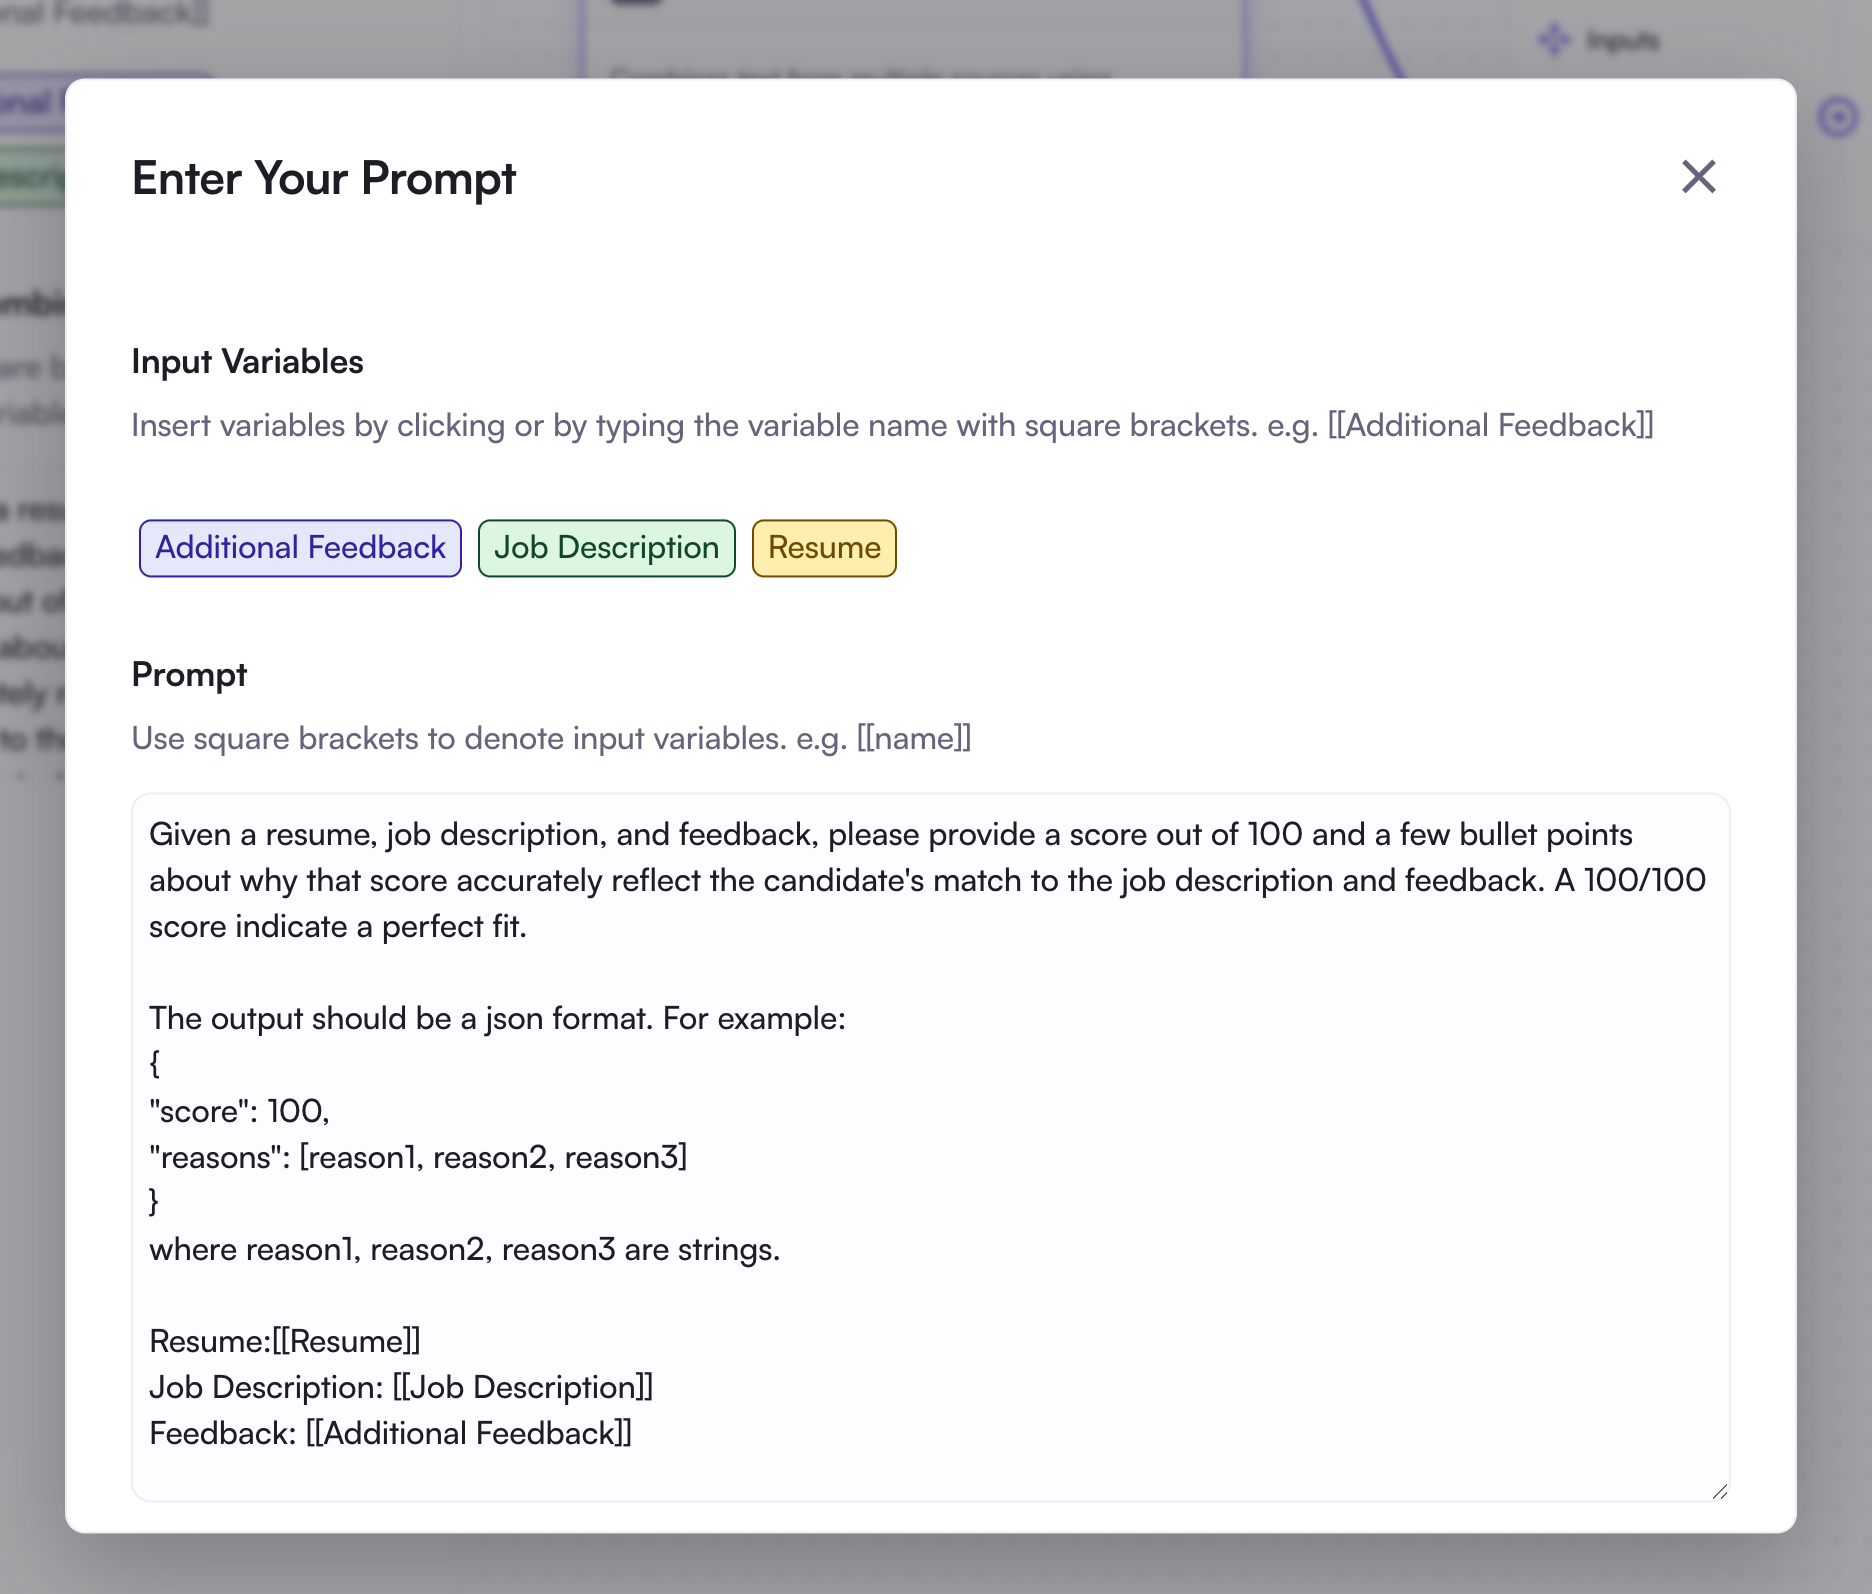Click the 'Feedback: [[Additional Feedback]]' line
The image size is (1872, 1594).
pos(390,1433)
